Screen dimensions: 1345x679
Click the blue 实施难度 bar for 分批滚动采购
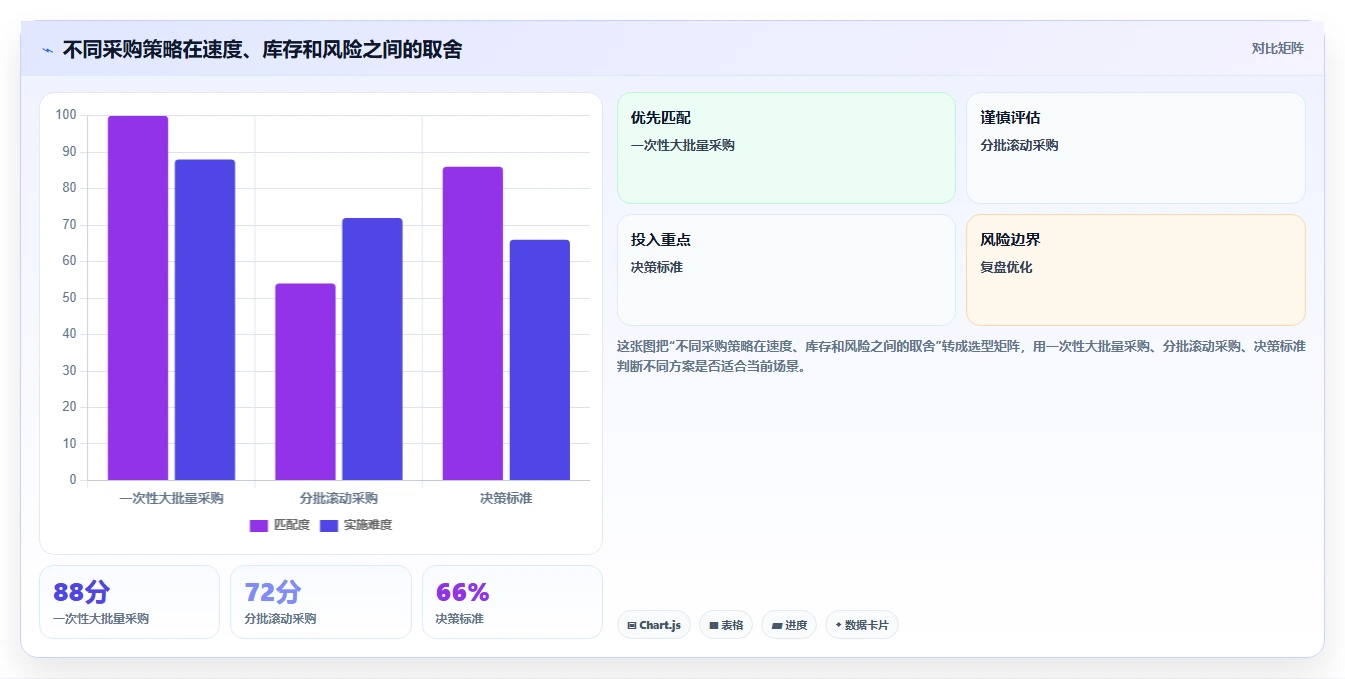(x=372, y=349)
